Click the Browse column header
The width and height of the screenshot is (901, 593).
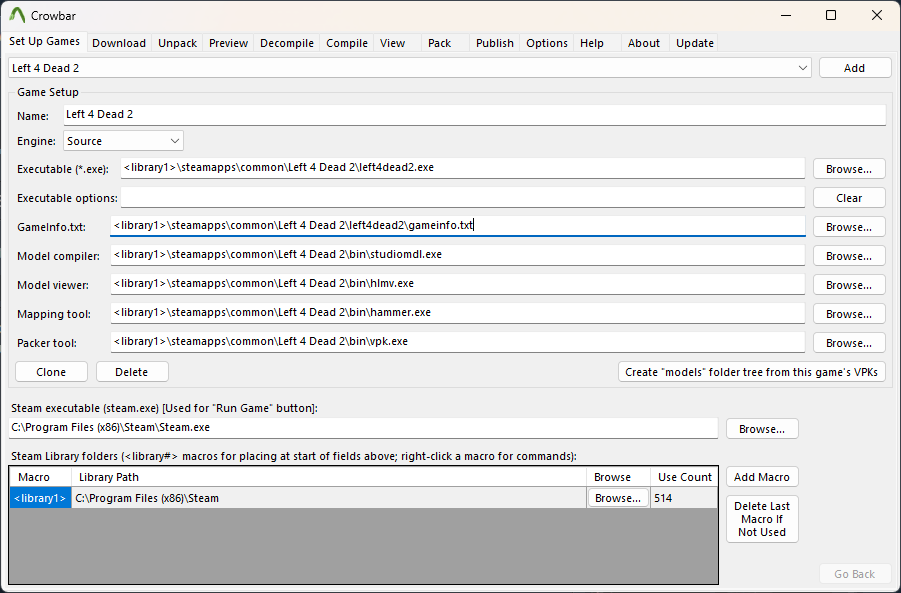click(618, 477)
